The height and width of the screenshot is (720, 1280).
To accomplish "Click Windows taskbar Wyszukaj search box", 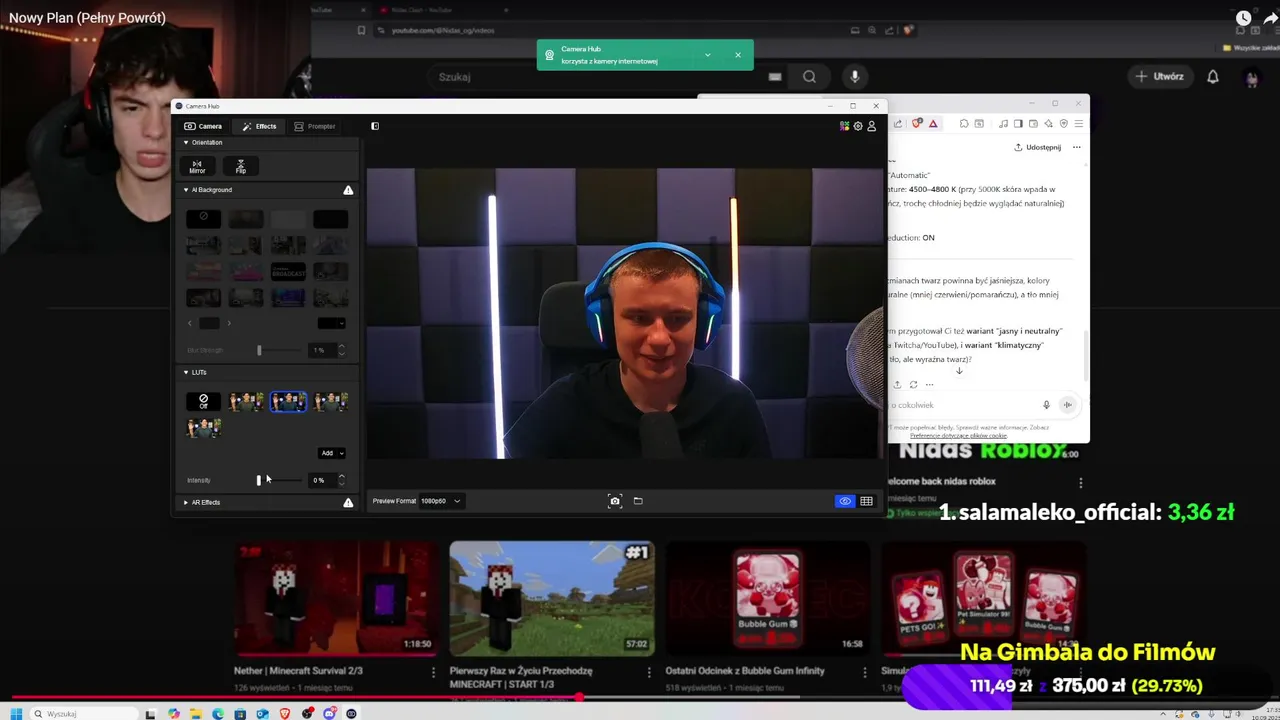I will coord(85,714).
